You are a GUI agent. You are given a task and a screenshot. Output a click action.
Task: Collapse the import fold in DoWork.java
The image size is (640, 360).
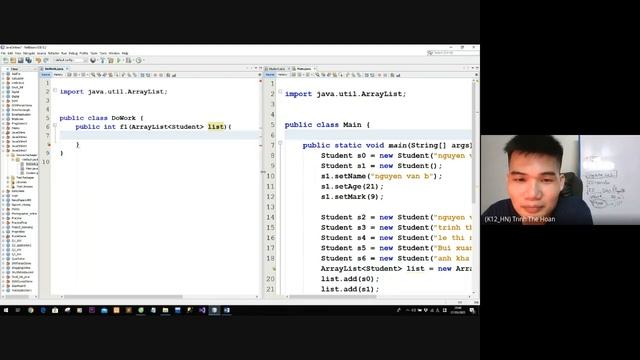click(55, 90)
